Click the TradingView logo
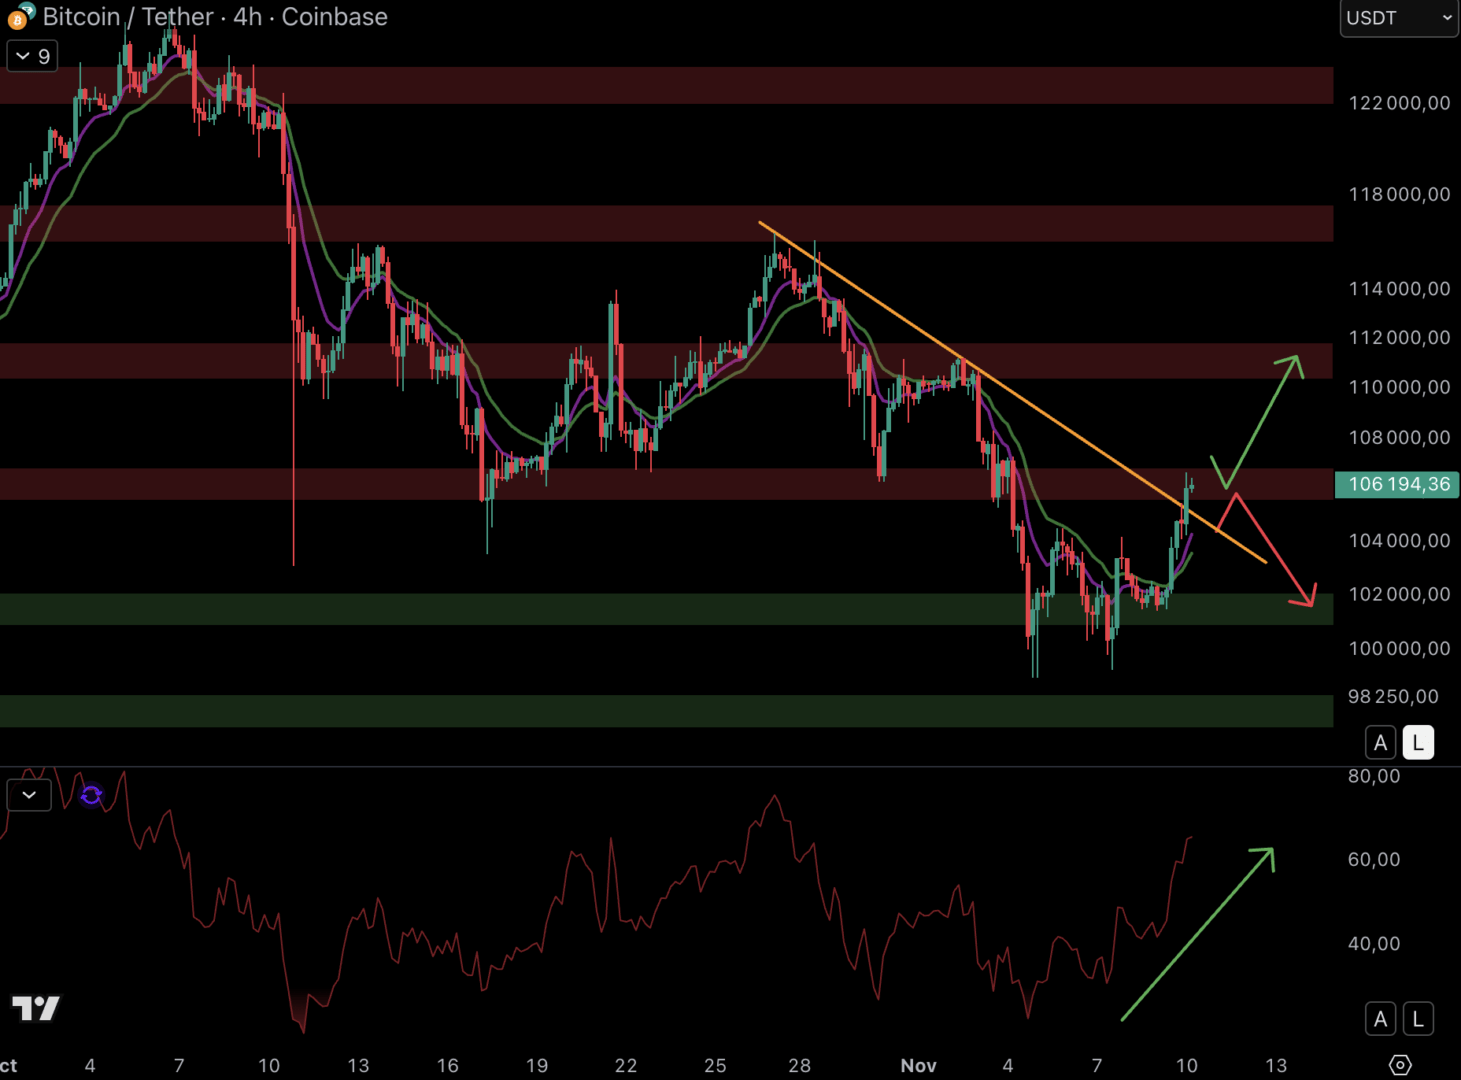 [x=36, y=1008]
